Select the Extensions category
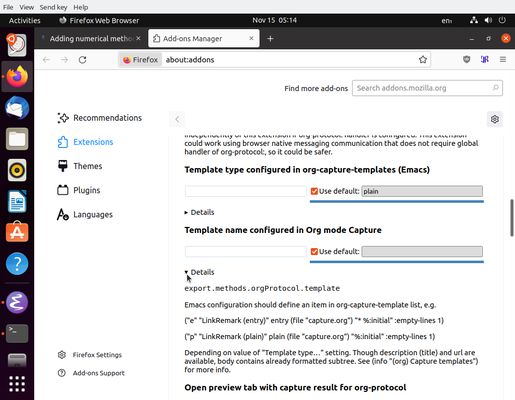This screenshot has width=515, height=400. pos(85,142)
